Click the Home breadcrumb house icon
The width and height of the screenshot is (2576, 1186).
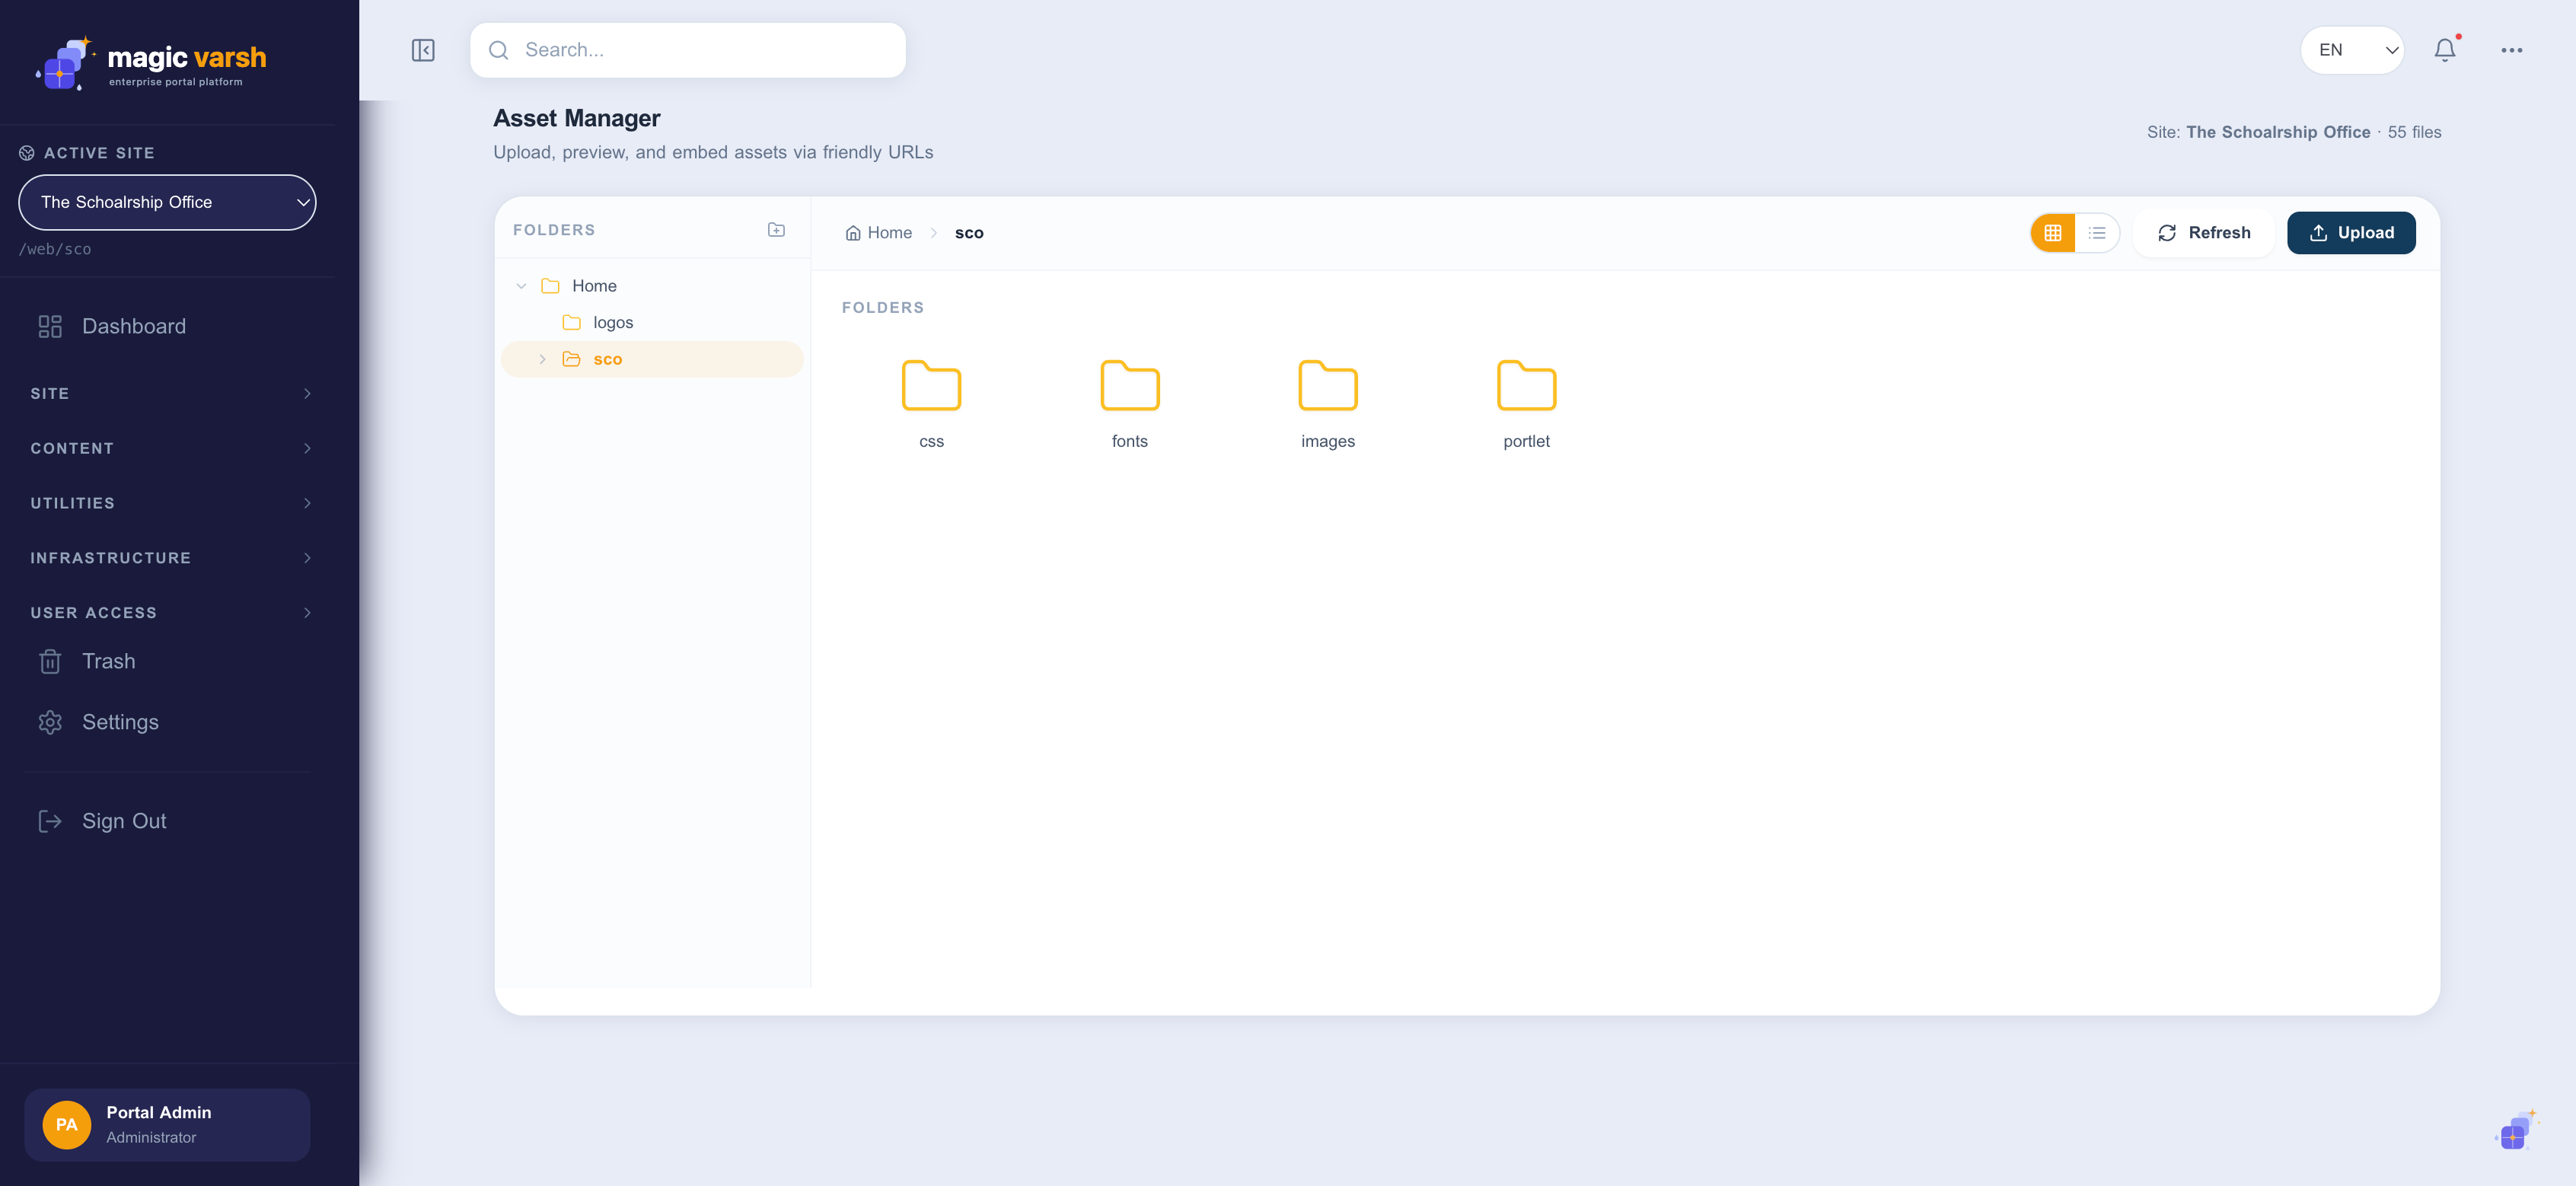click(x=853, y=233)
